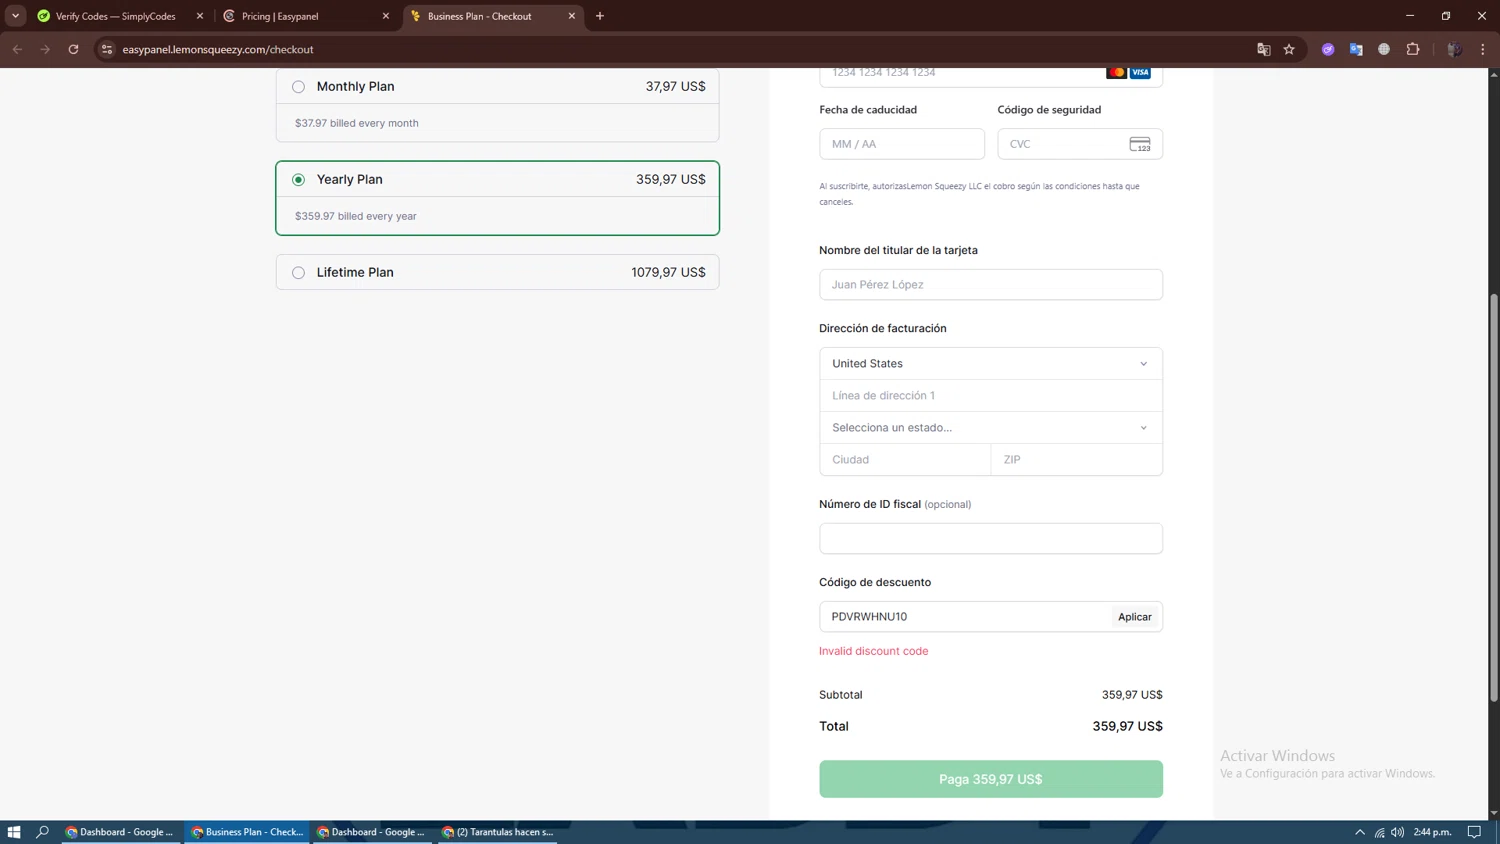The height and width of the screenshot is (844, 1500).
Task: Click the CVC security code field
Action: 1079,144
